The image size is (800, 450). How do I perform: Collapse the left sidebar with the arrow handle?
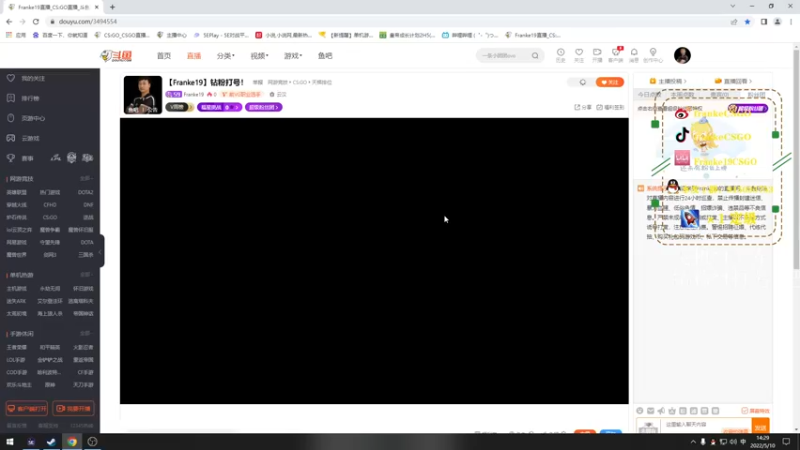pos(101,251)
